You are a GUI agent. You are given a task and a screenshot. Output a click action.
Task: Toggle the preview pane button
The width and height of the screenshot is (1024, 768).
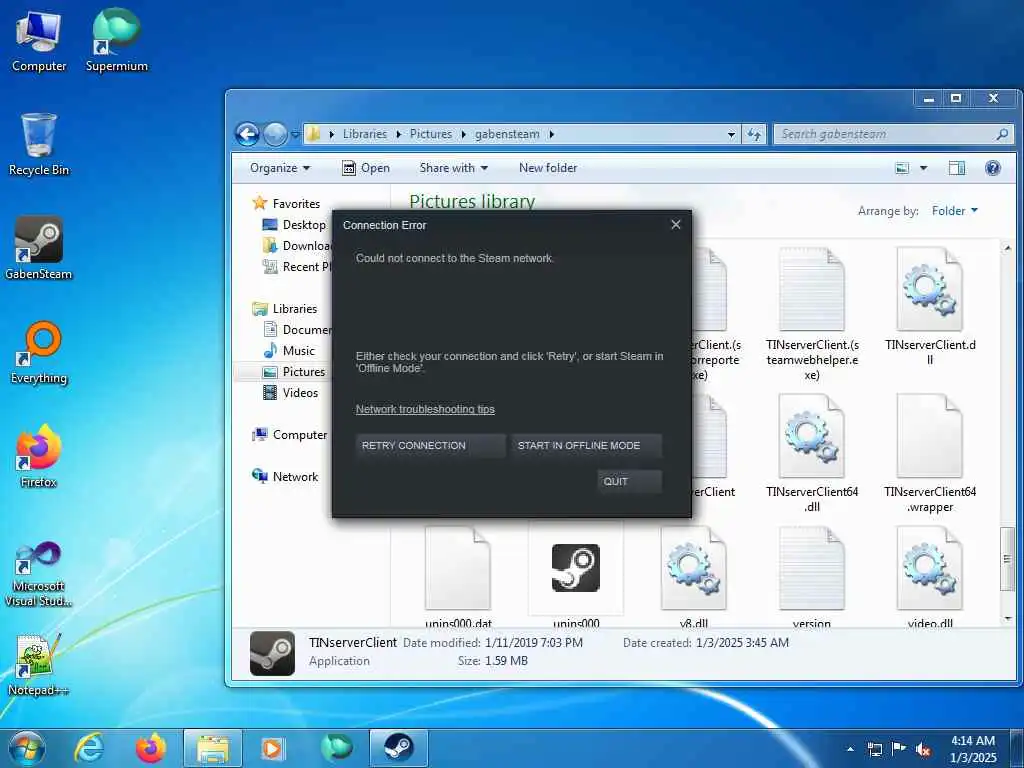click(957, 168)
